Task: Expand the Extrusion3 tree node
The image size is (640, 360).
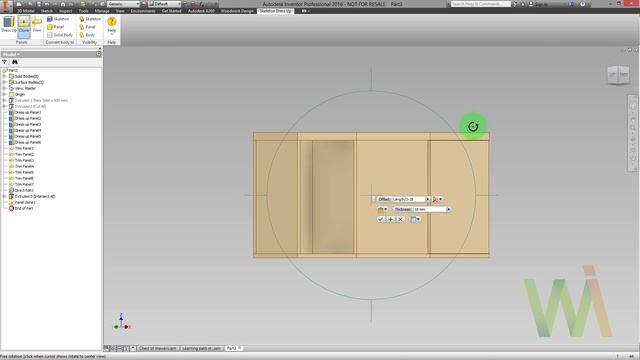Action: [x=4, y=196]
